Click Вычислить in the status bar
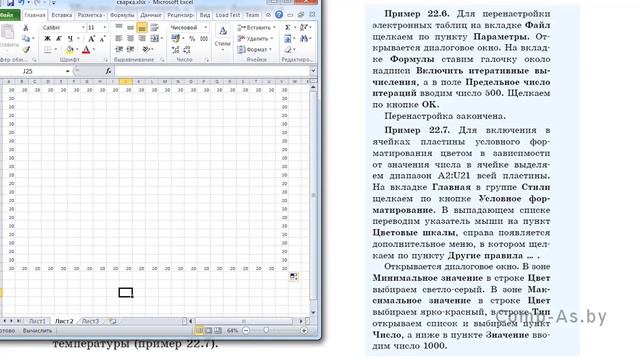The image size is (640, 360). coord(37,331)
